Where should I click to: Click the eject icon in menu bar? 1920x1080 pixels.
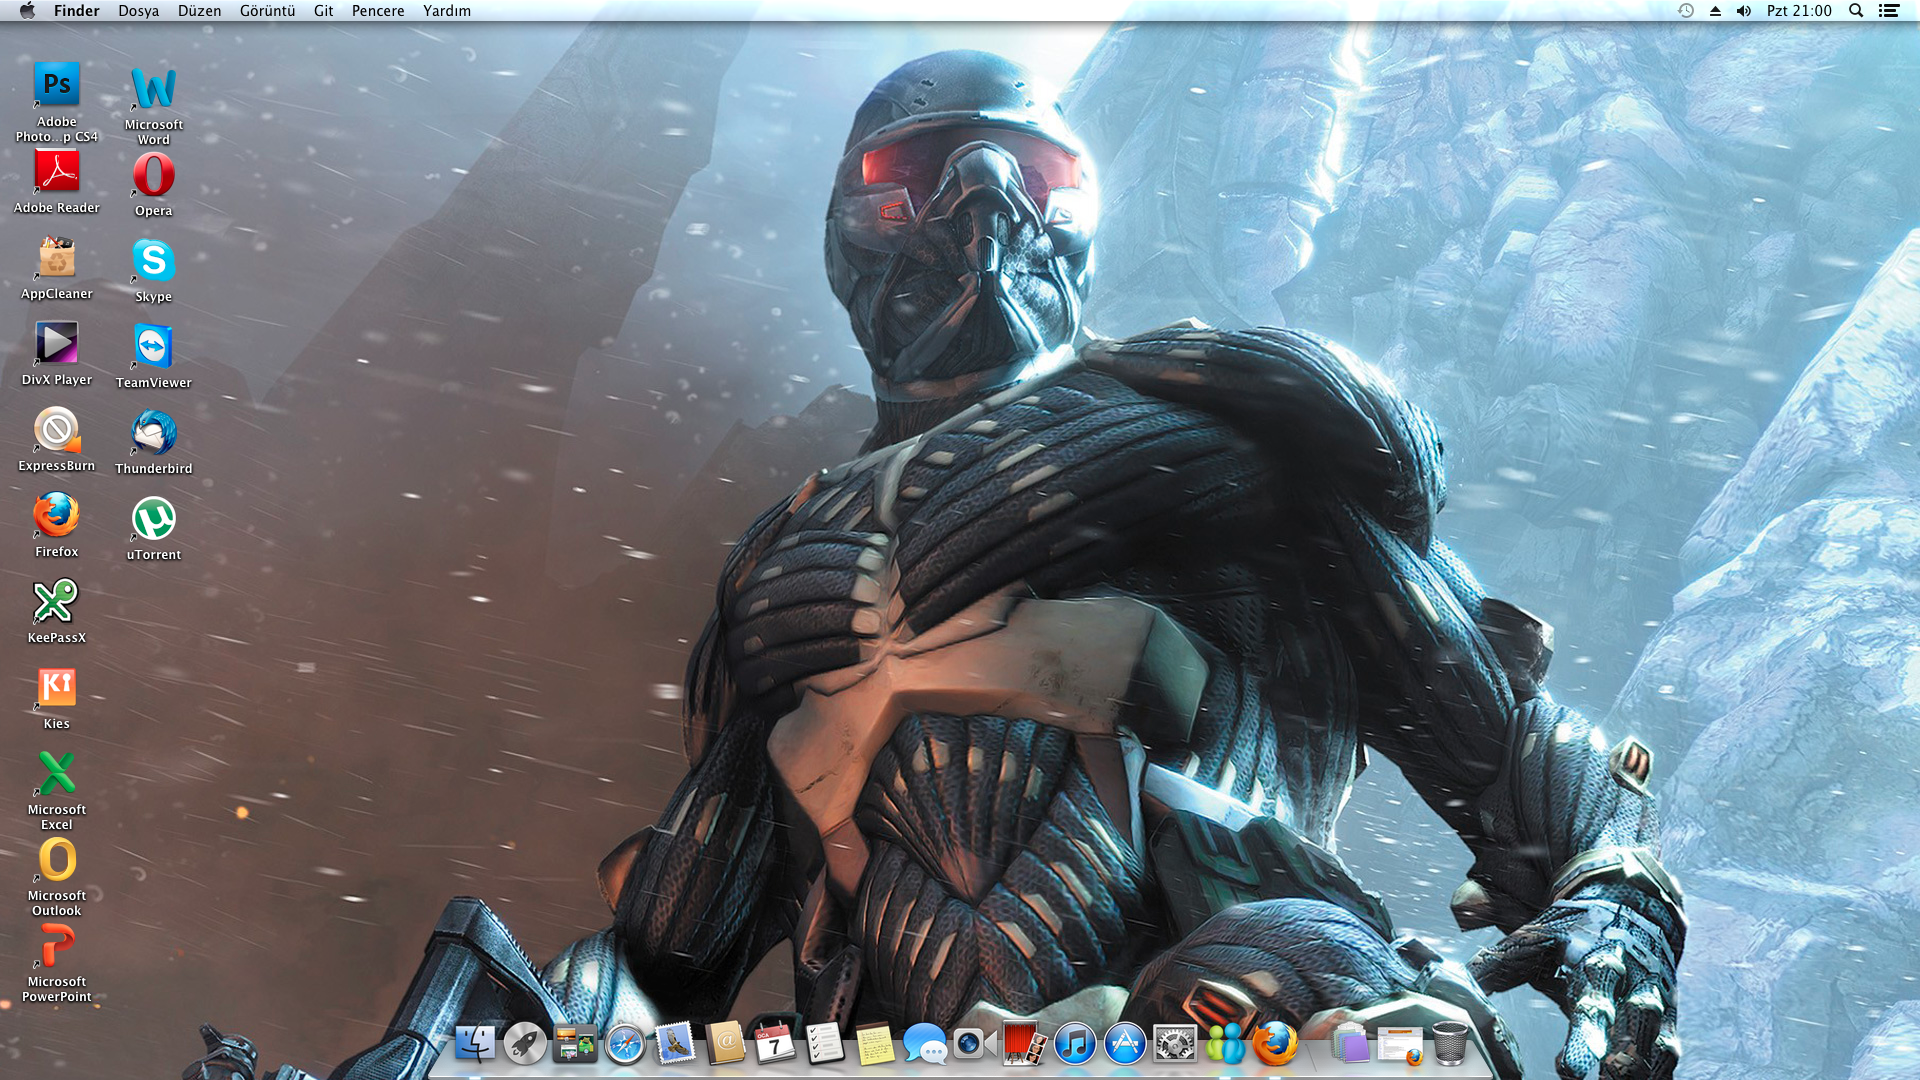click(x=1715, y=11)
